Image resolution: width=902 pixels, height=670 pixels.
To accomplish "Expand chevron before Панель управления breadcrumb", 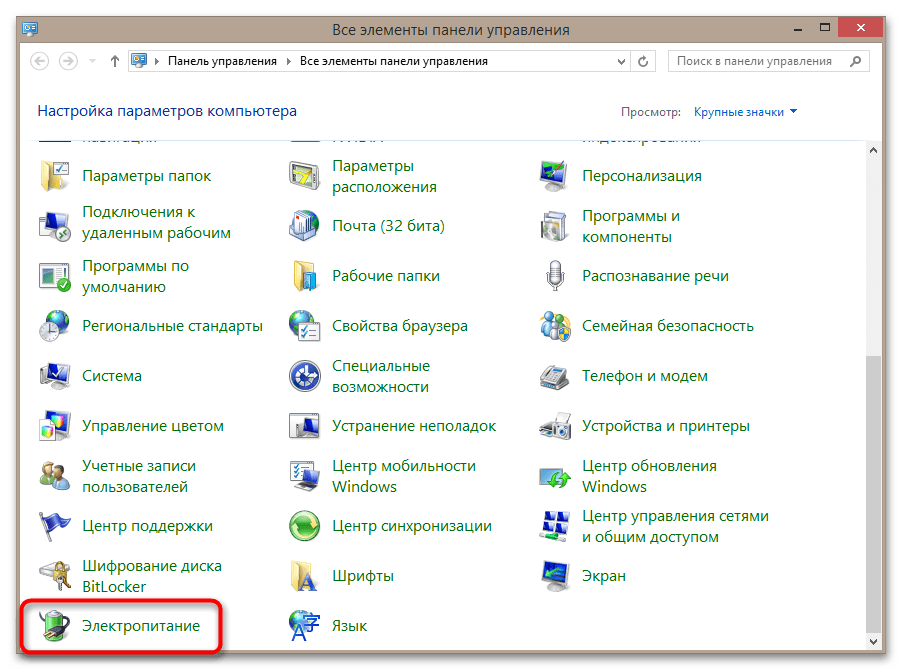I will click(156, 61).
